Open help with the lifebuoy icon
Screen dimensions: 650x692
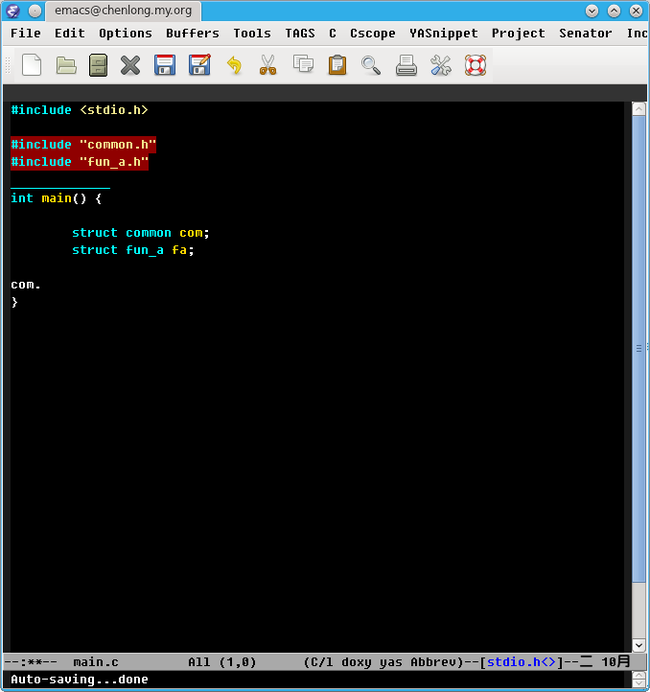pyautogui.click(x=475, y=65)
